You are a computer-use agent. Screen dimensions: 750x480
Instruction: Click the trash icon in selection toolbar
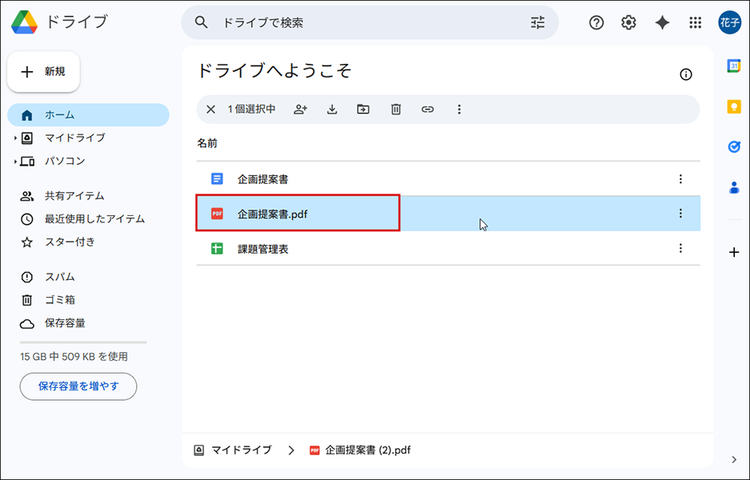395,109
